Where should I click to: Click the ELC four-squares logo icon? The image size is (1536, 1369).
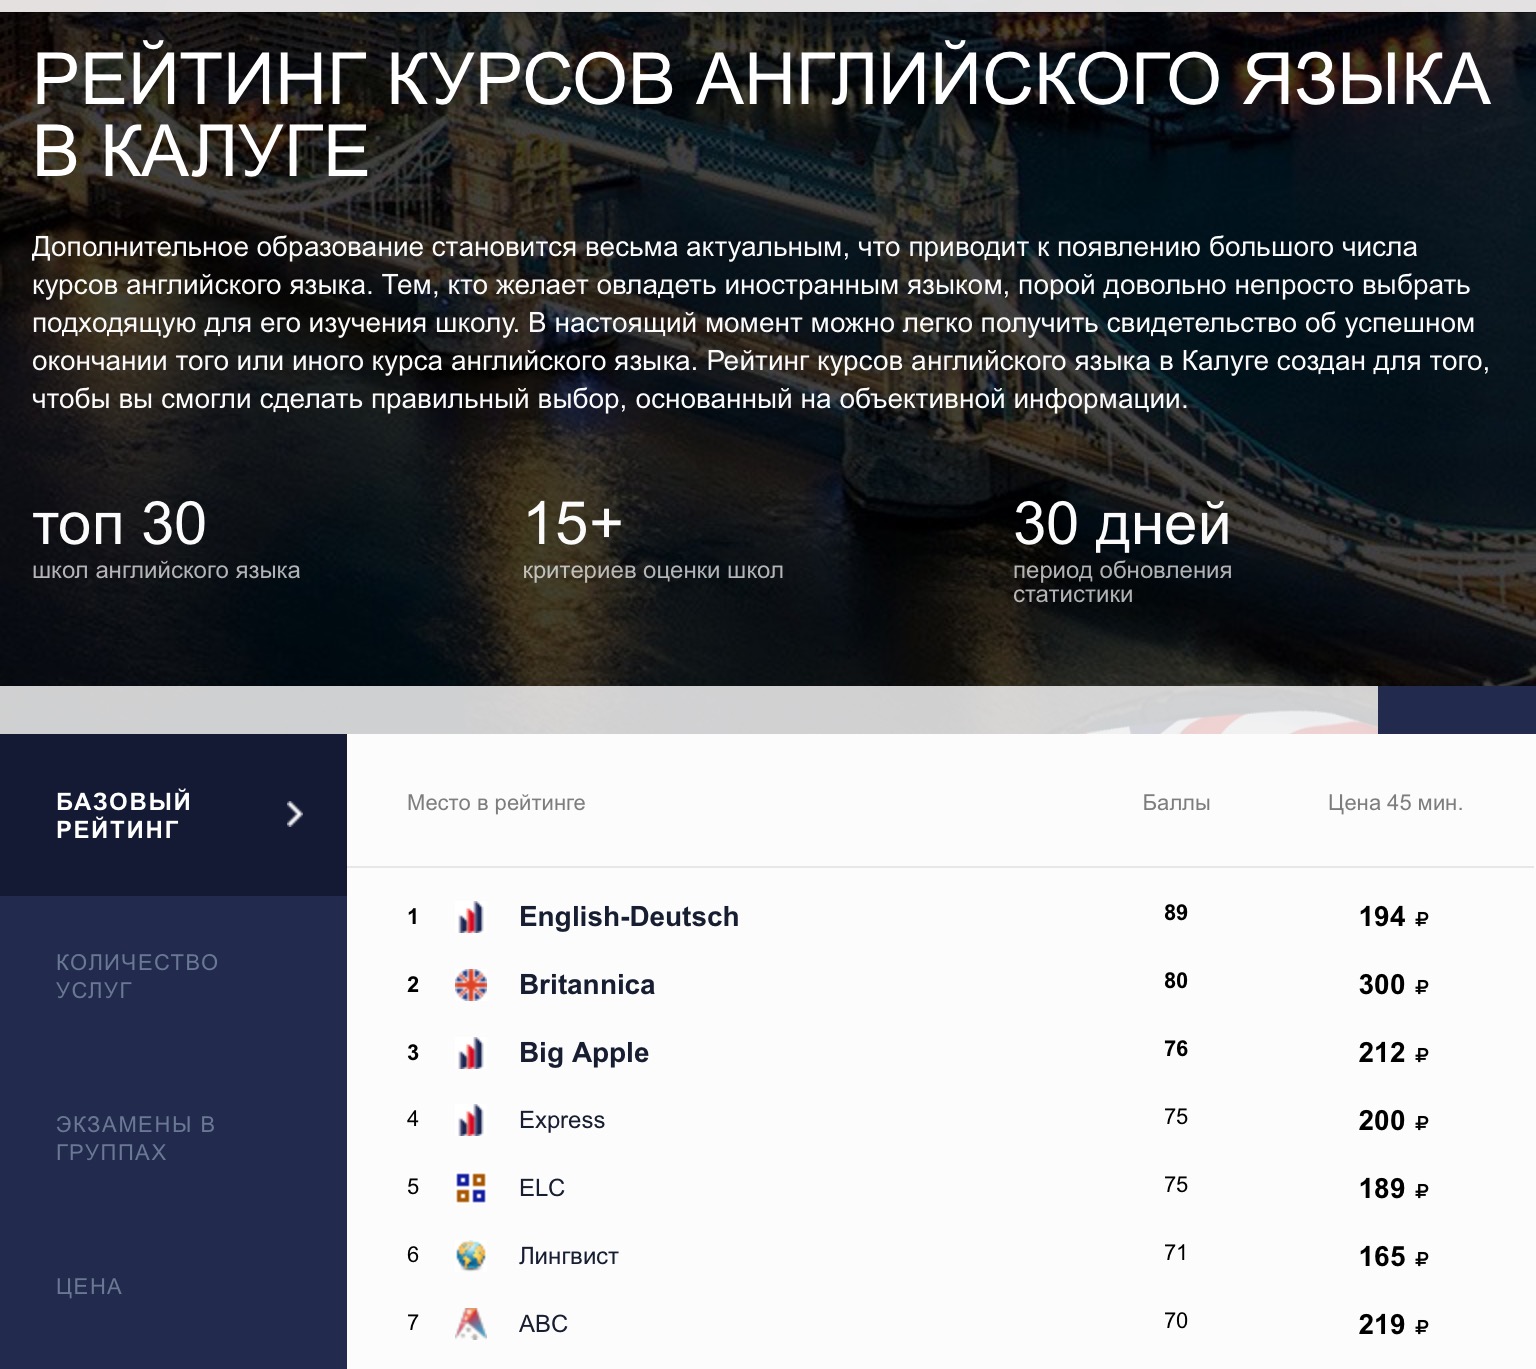click(471, 1188)
